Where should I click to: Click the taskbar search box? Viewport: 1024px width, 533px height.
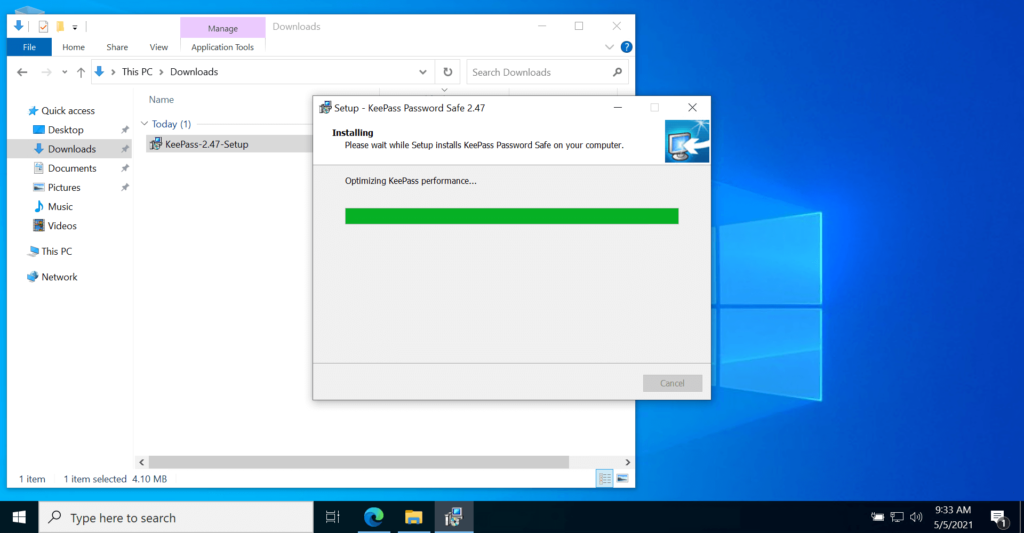tap(176, 517)
